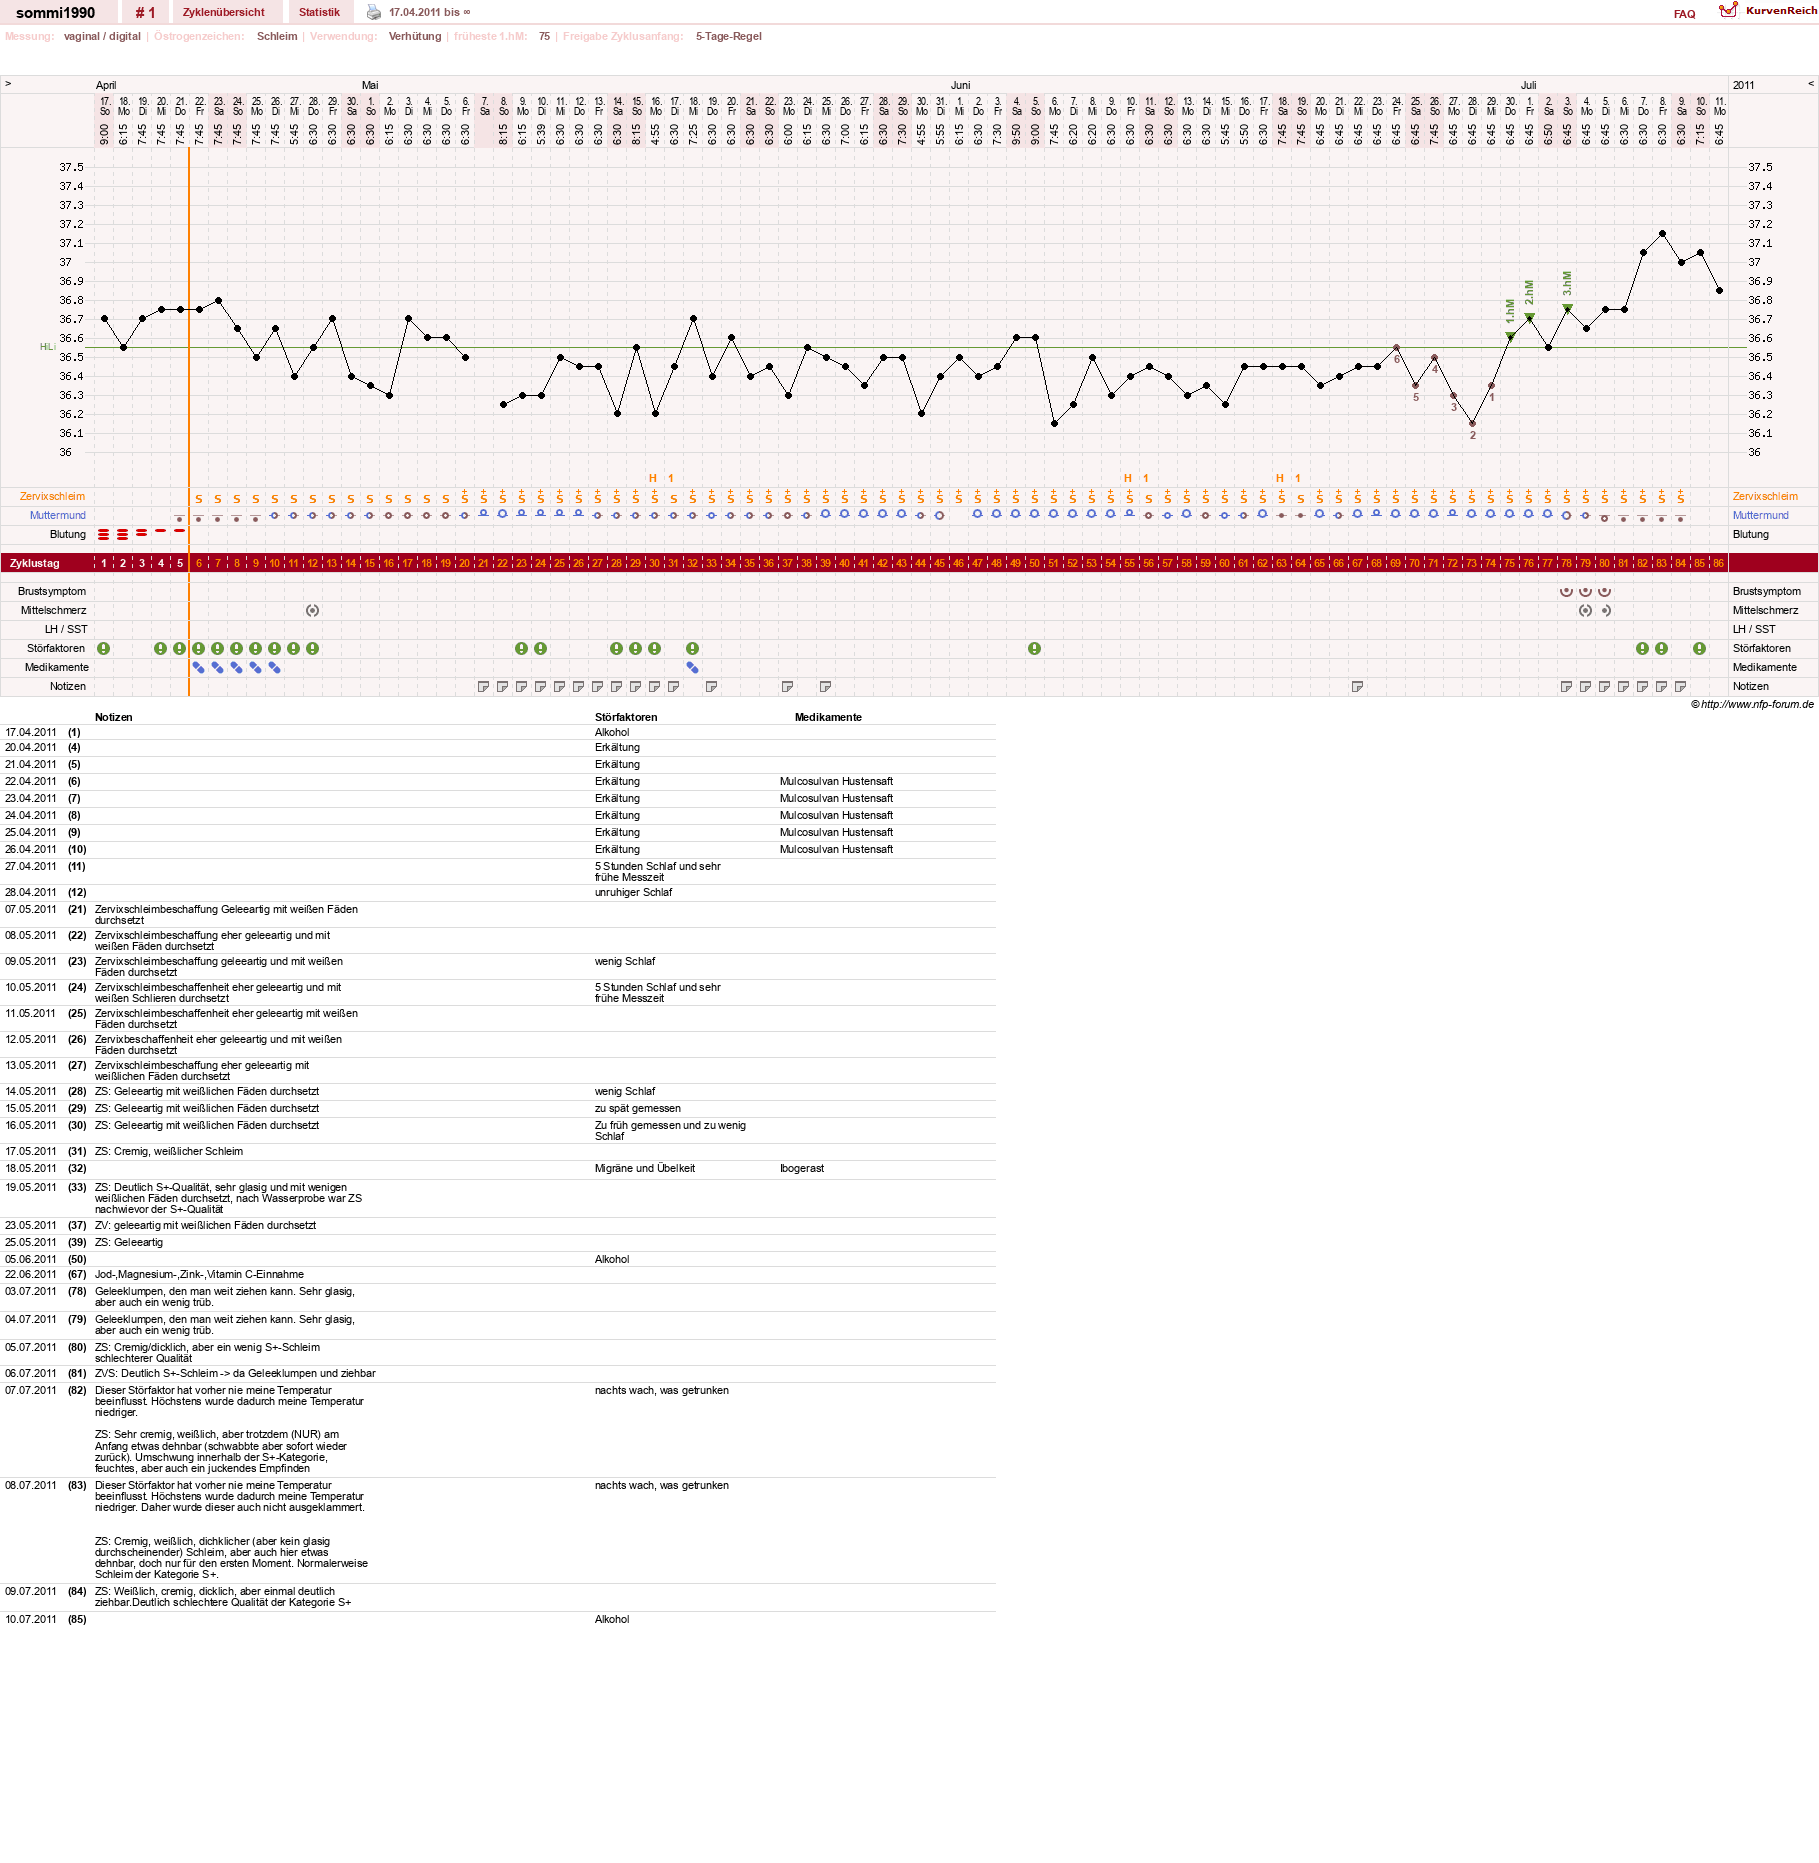Click the Störfaktoren icon on cycle day 1
This screenshot has height=1863, width=1819.
pyautogui.click(x=104, y=648)
